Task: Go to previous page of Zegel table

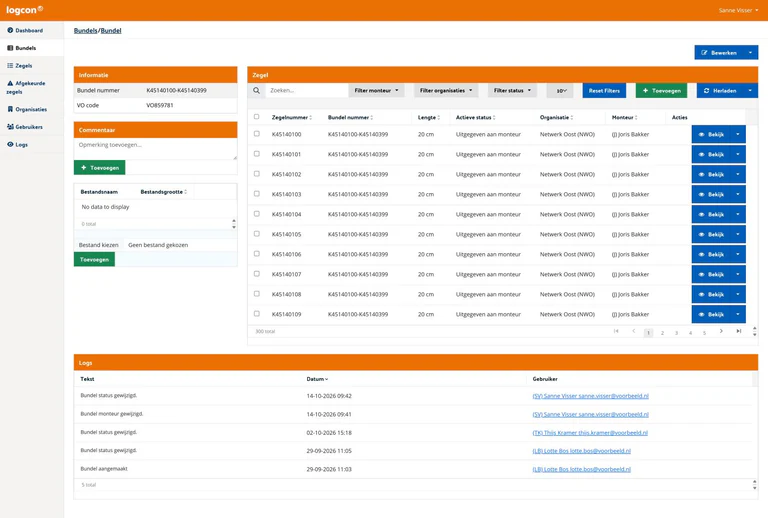Action: [634, 331]
